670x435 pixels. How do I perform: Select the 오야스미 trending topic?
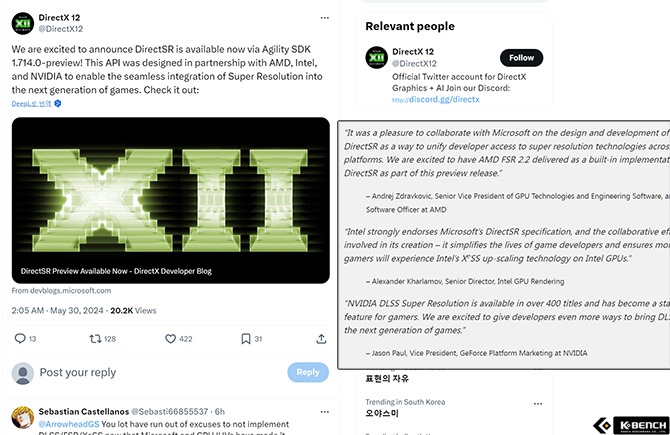tap(382, 412)
